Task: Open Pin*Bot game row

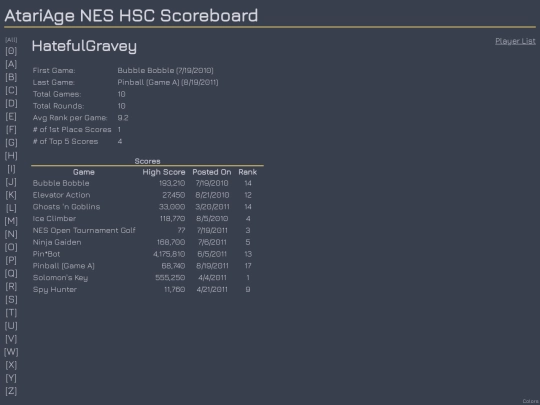Action: click(x=46, y=254)
